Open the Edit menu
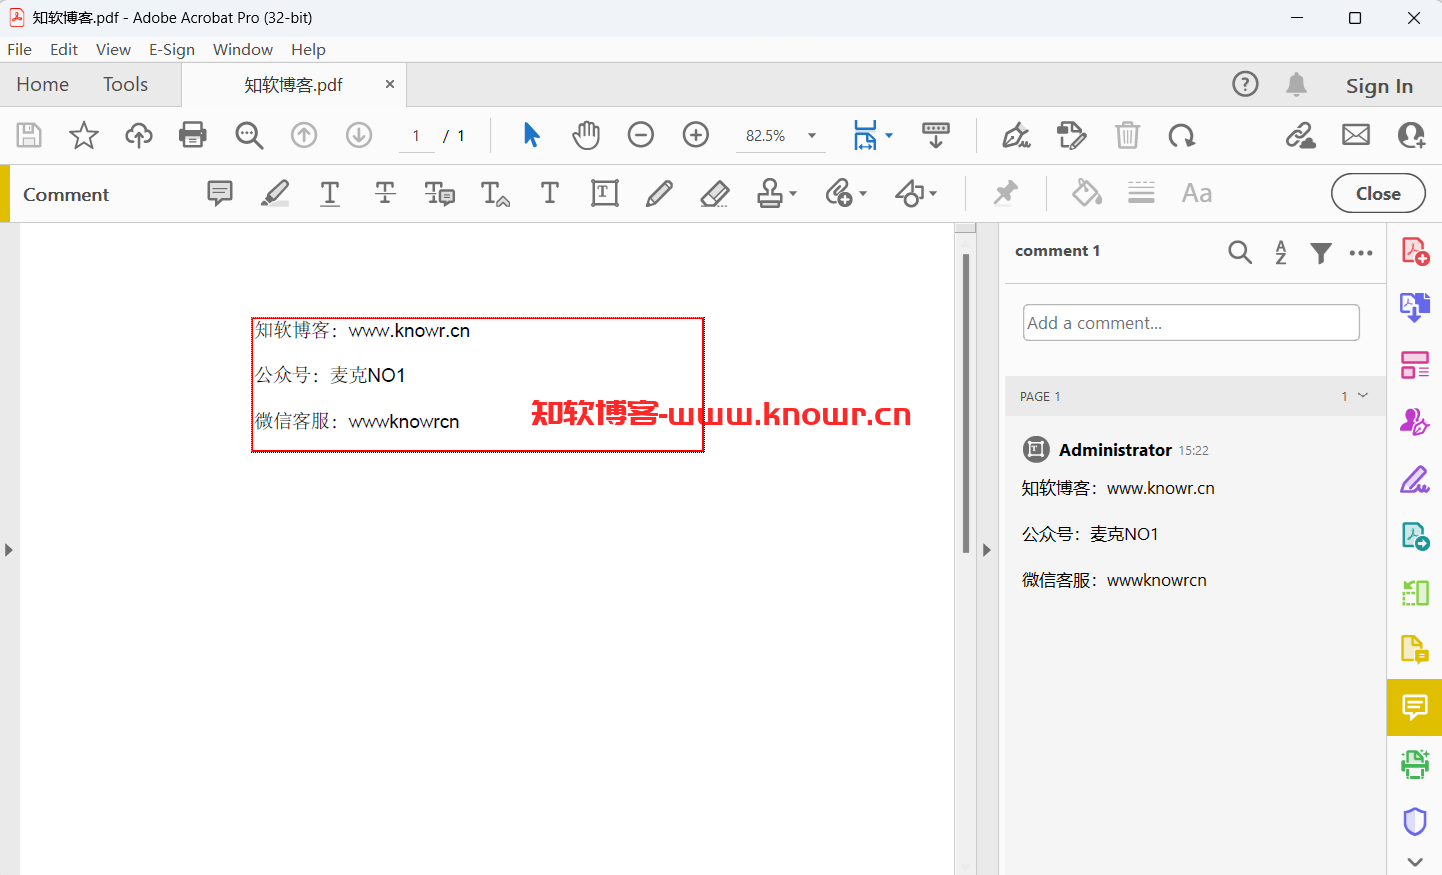The width and height of the screenshot is (1442, 875). (x=64, y=49)
